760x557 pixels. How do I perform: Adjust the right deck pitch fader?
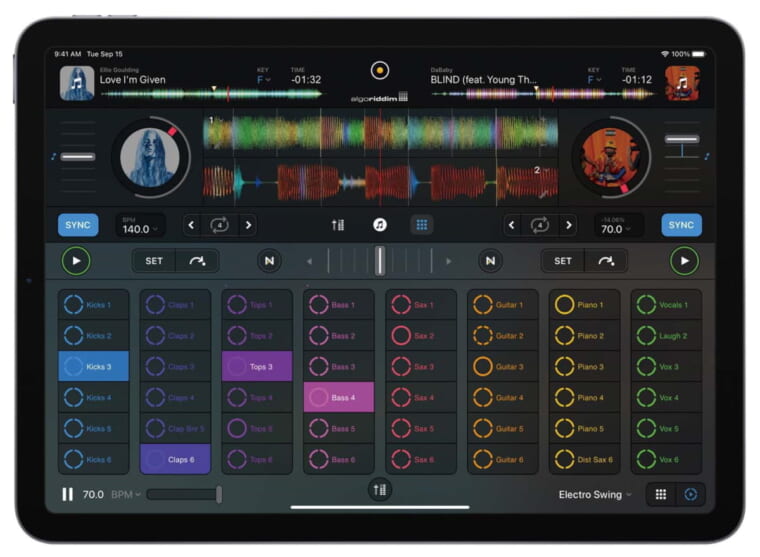tap(681, 139)
